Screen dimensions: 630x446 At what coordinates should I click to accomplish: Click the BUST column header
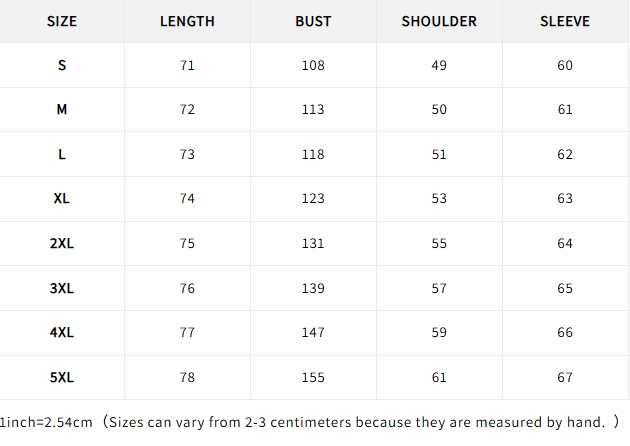[313, 21]
